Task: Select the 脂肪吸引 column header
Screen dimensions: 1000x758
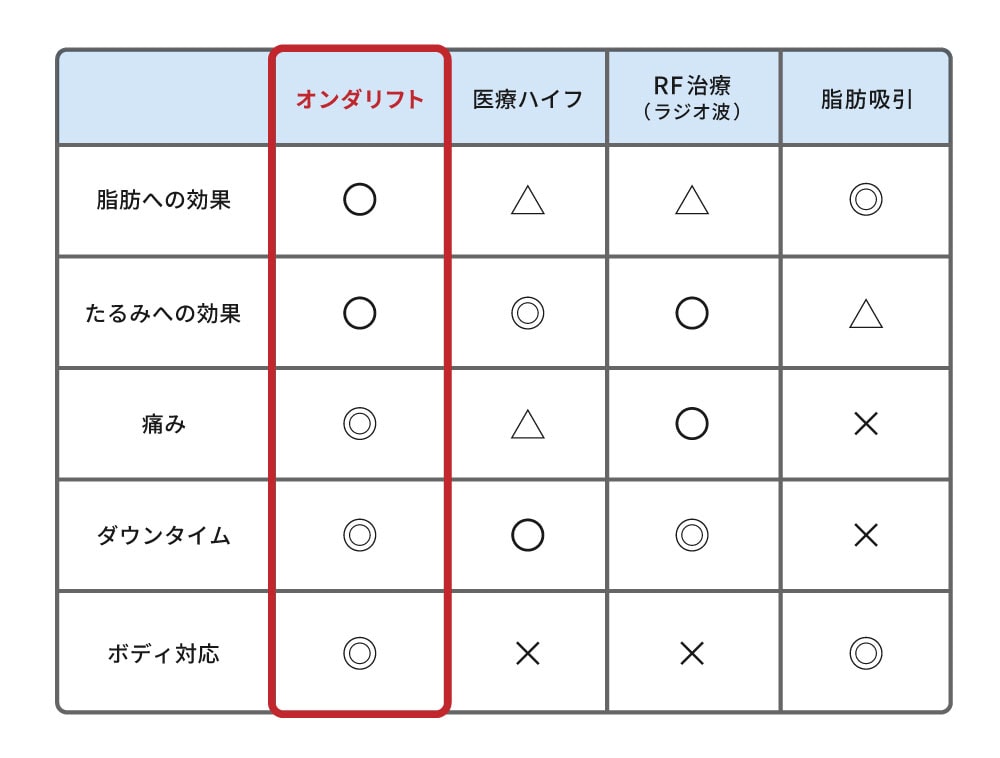Action: 866,99
